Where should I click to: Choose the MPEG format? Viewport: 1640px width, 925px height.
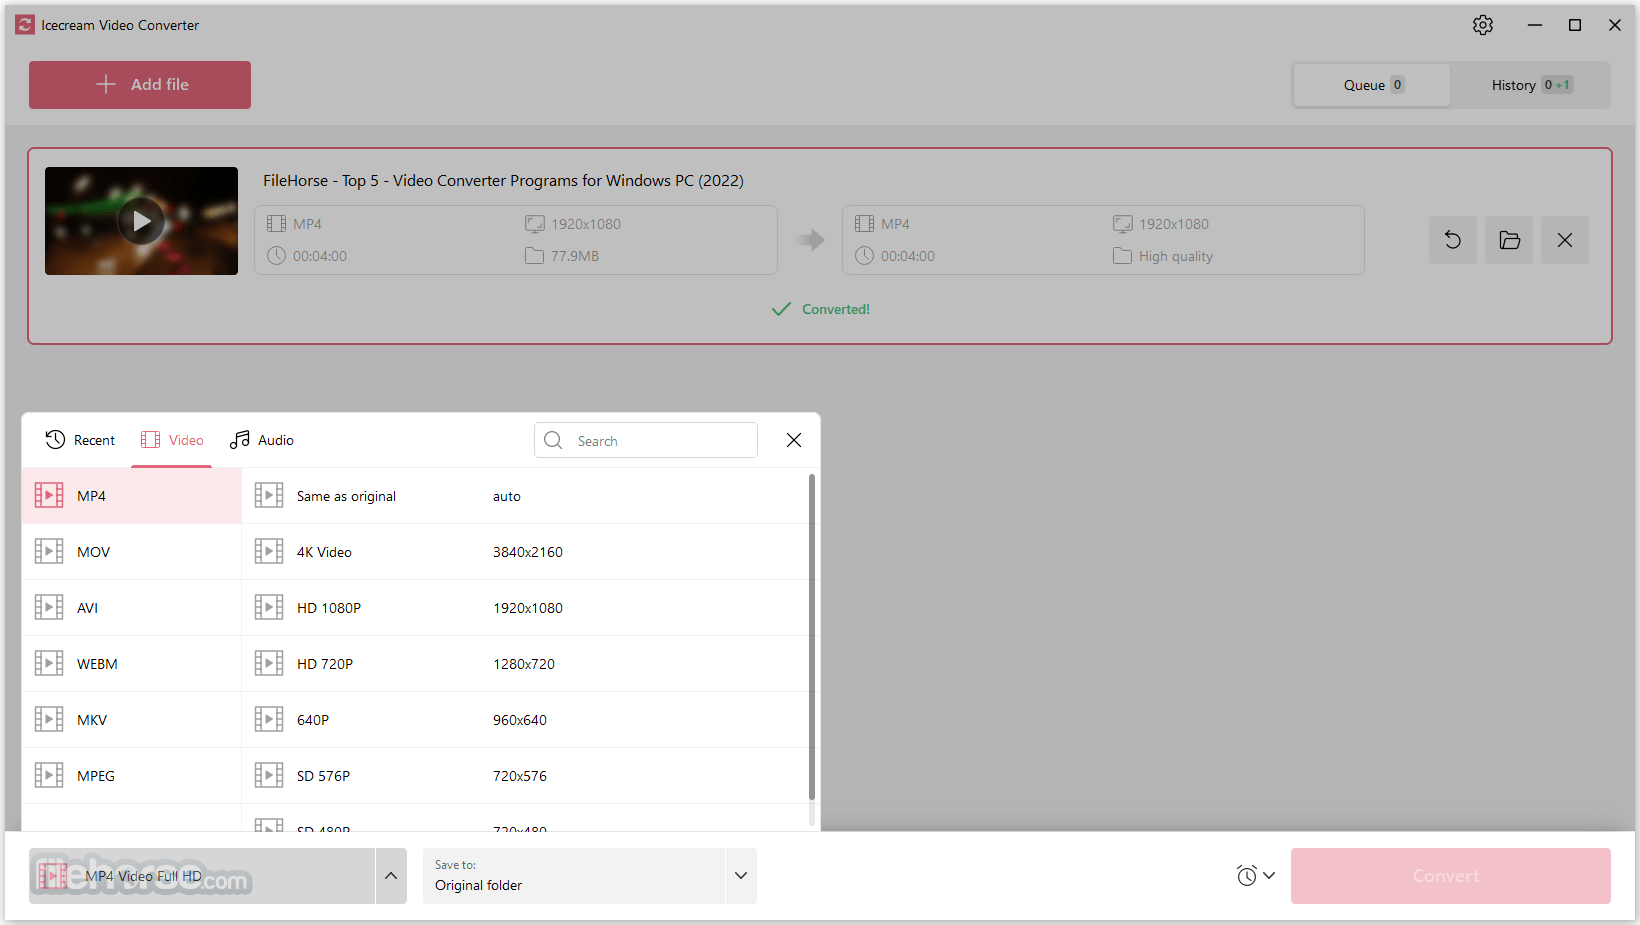pos(132,776)
